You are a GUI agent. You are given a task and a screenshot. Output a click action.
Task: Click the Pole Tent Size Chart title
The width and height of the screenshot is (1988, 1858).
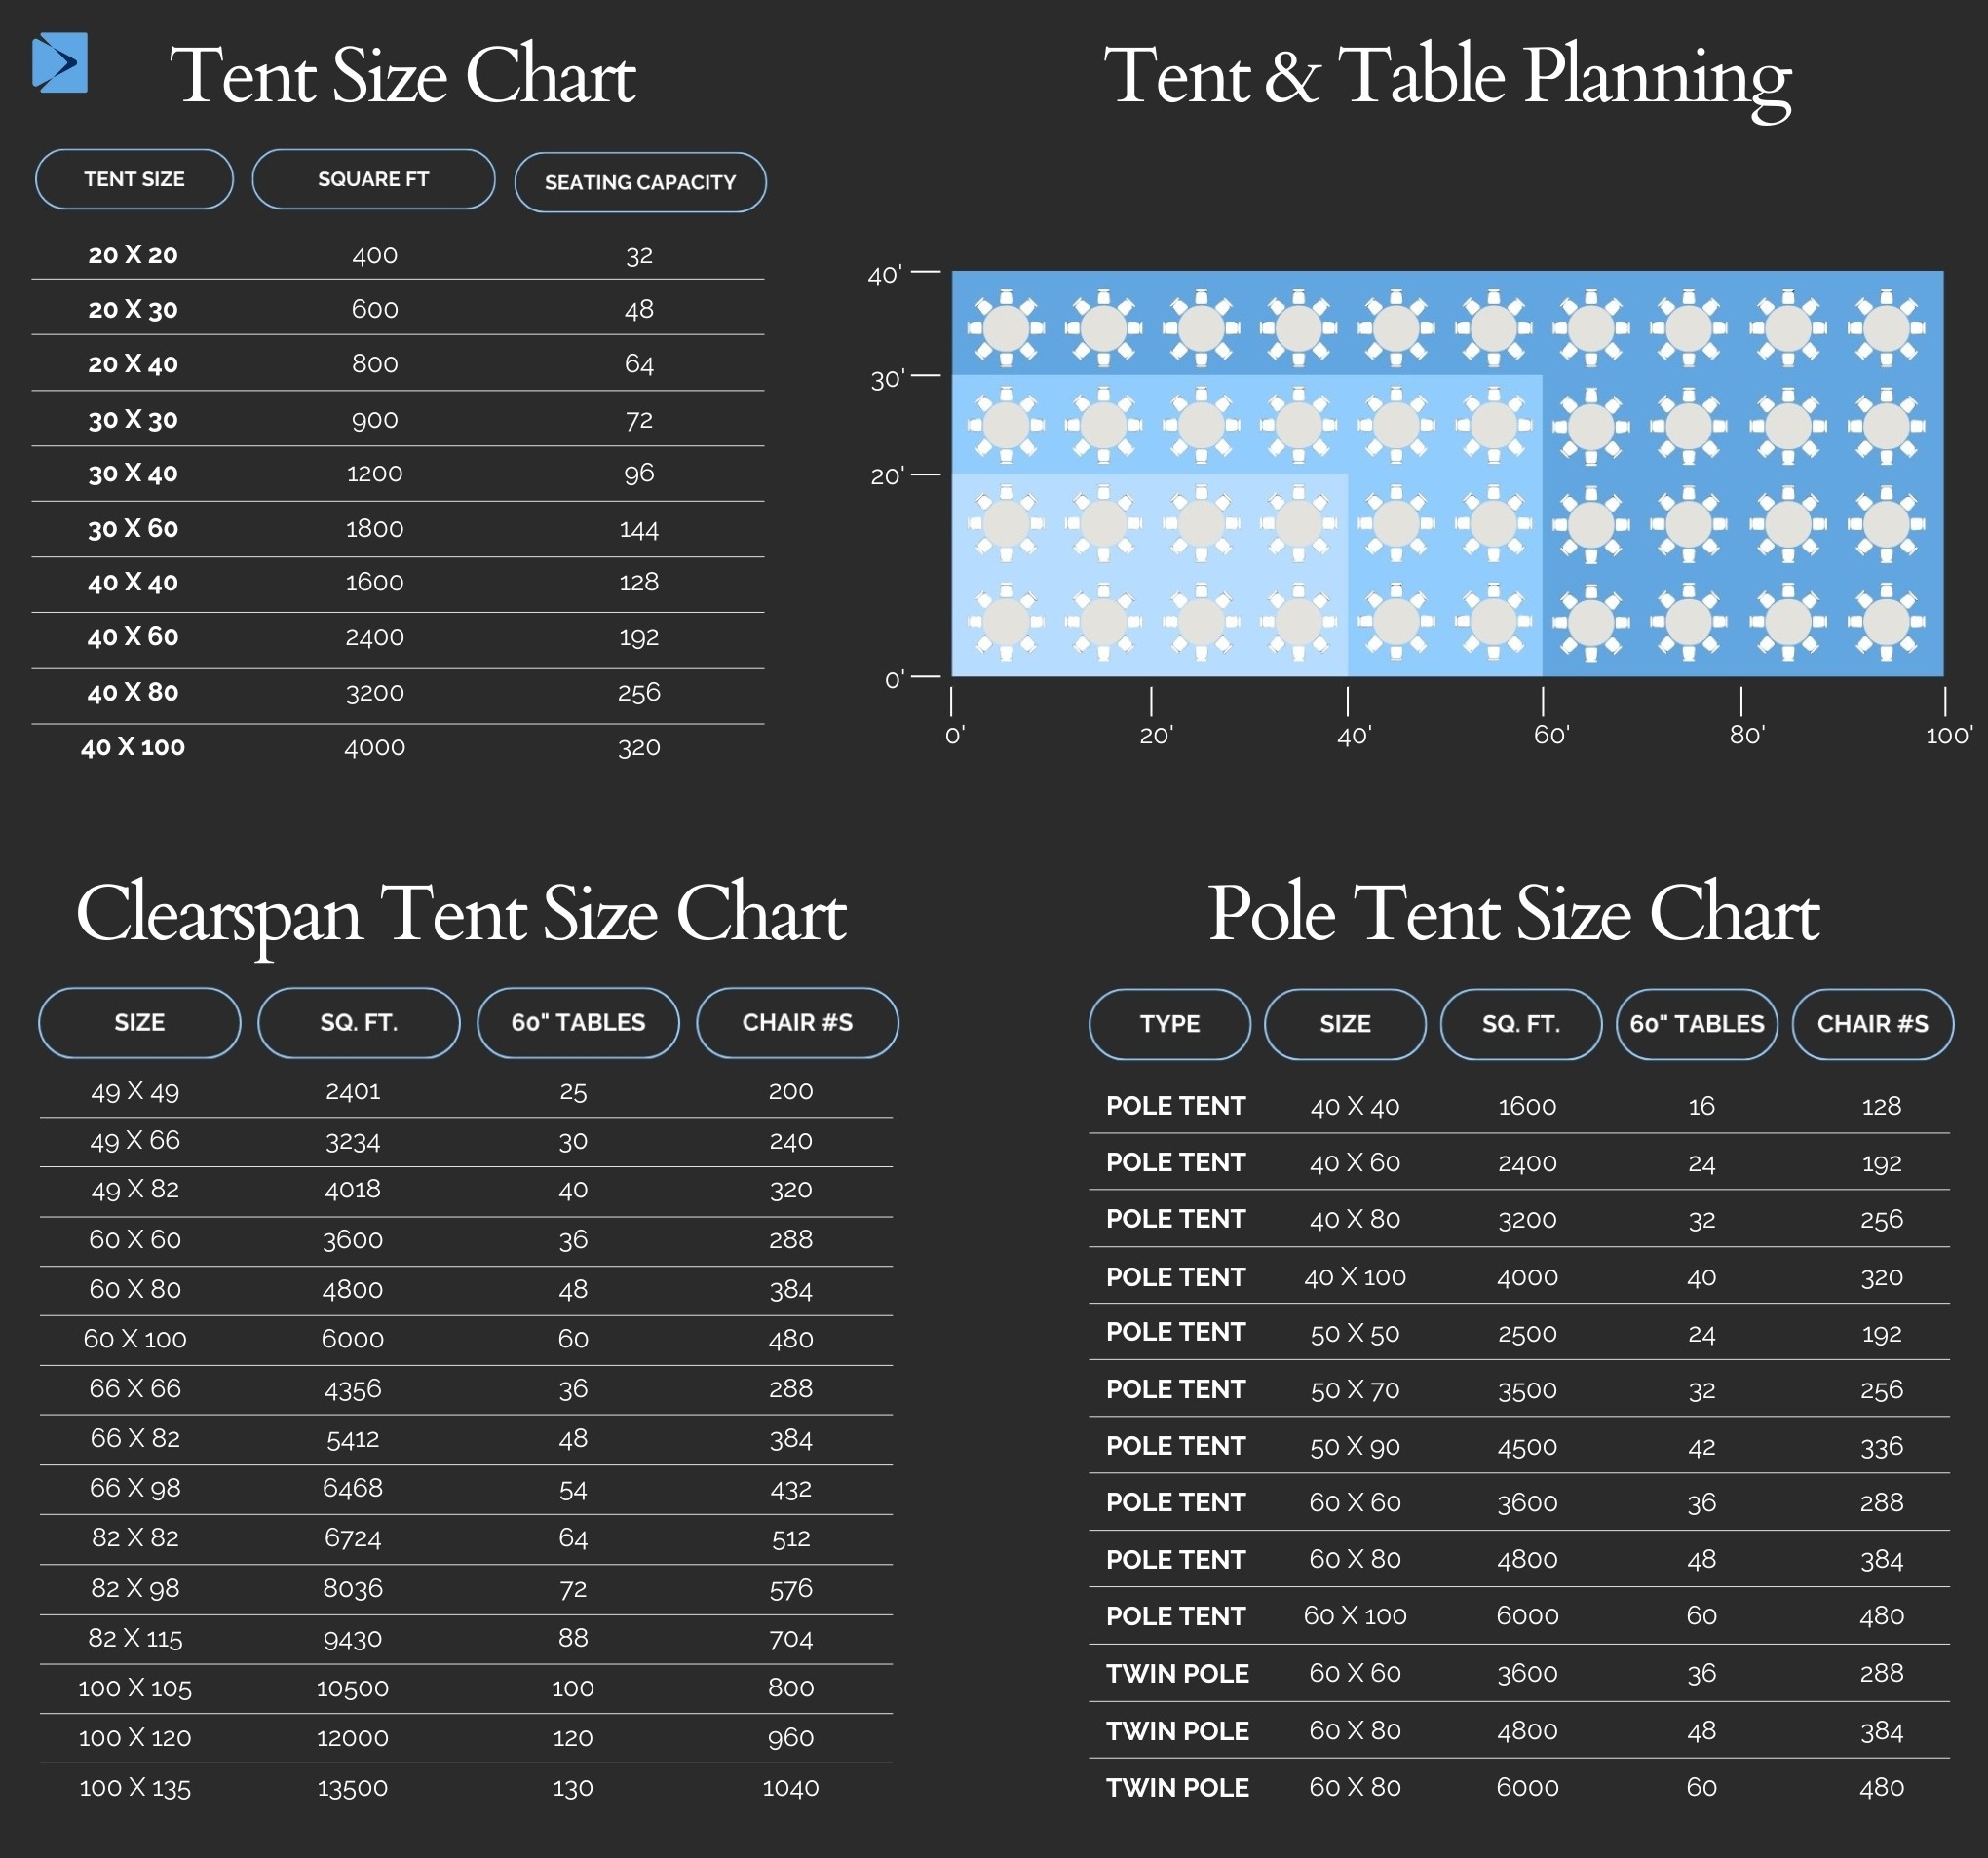coord(1512,913)
